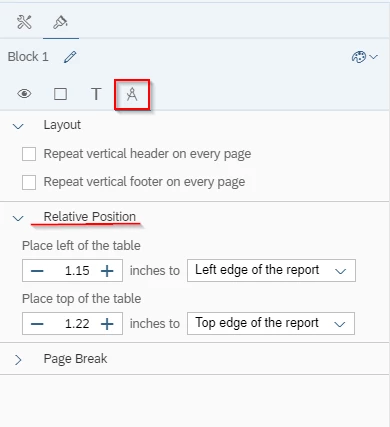Viewport: 390px width, 427px height.
Task: Enable Repeat vertical header on every page
Action: click(x=29, y=154)
